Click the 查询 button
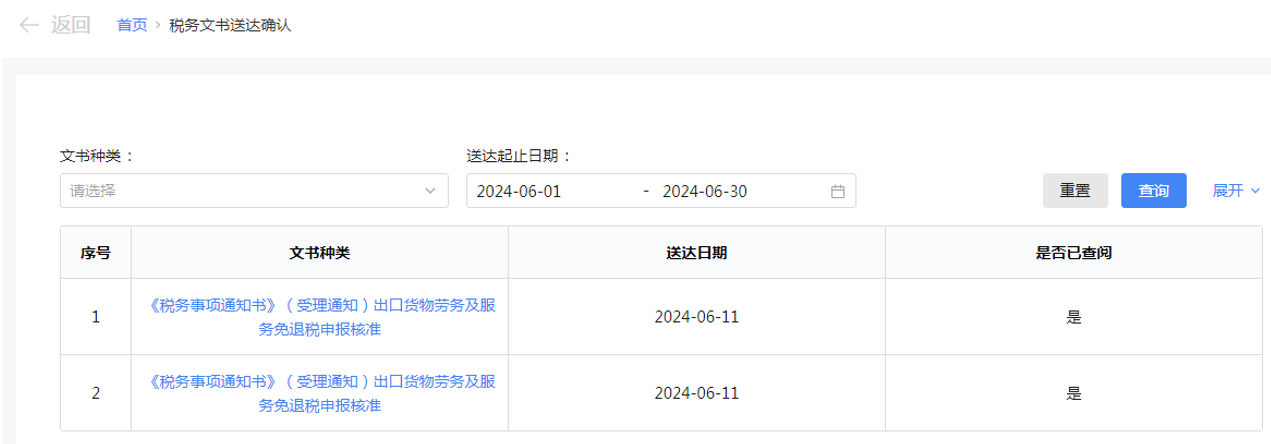 pyautogui.click(x=1154, y=191)
